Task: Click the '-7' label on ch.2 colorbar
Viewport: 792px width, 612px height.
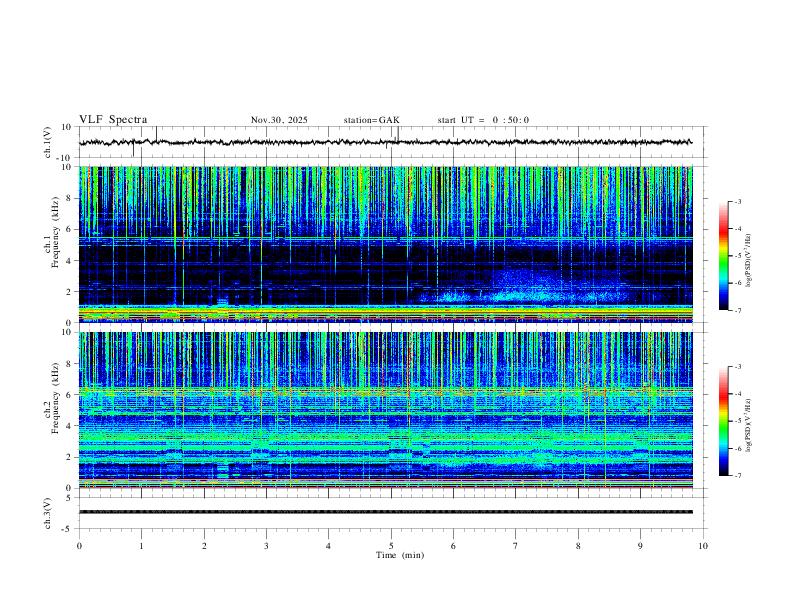Action: coord(737,476)
